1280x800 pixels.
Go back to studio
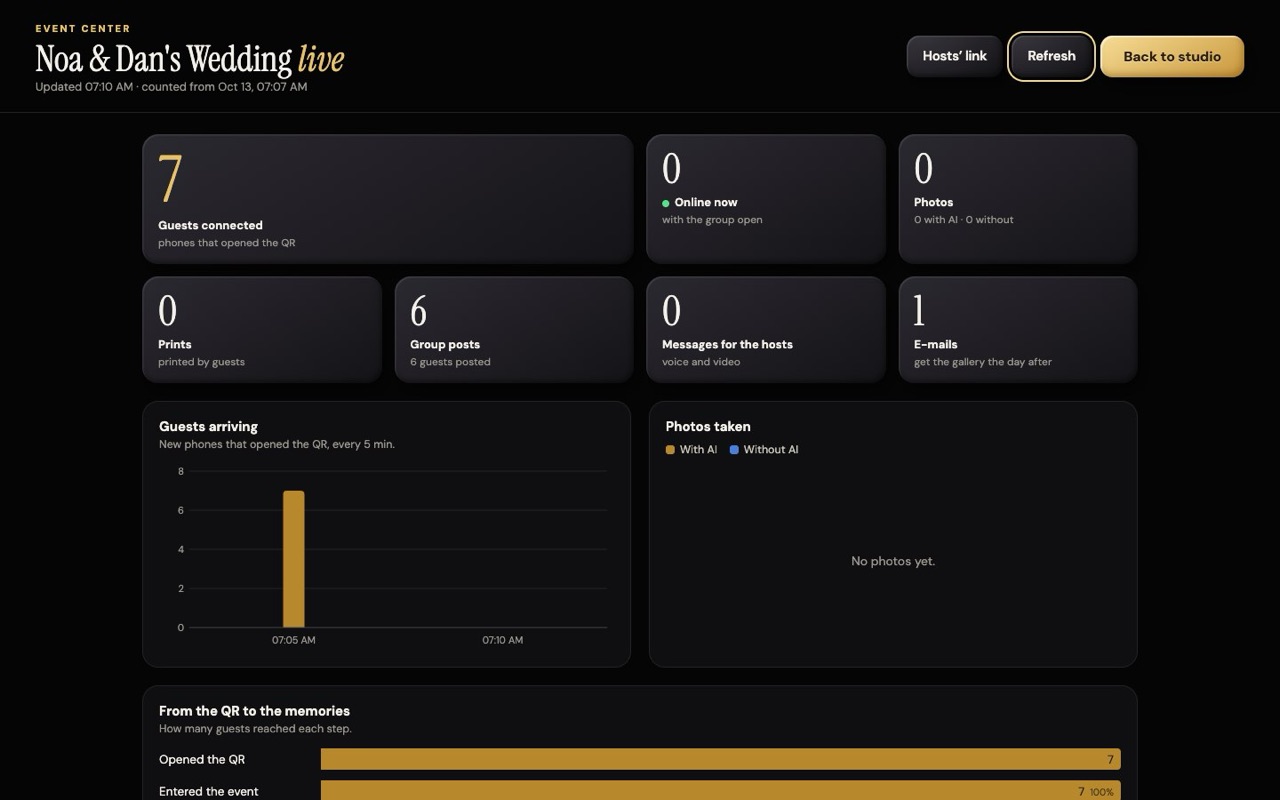(1172, 56)
